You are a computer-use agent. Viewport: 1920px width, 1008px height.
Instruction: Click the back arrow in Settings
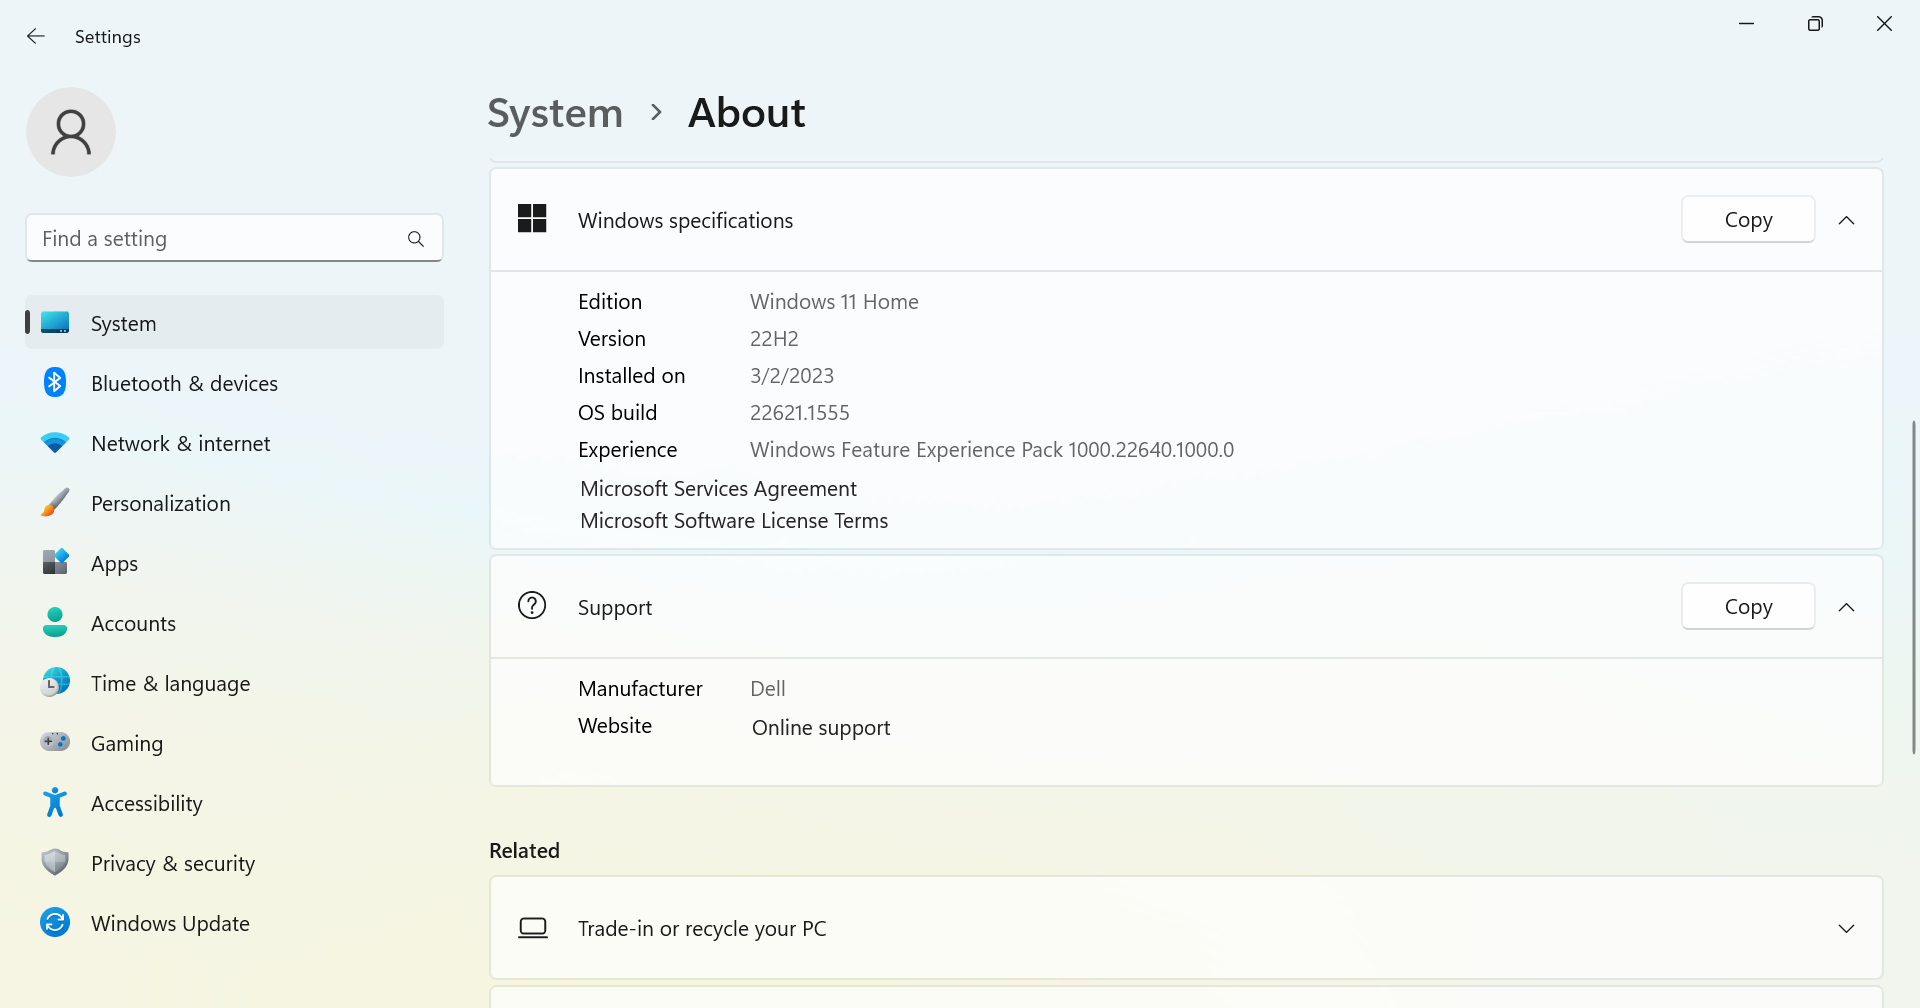click(36, 36)
